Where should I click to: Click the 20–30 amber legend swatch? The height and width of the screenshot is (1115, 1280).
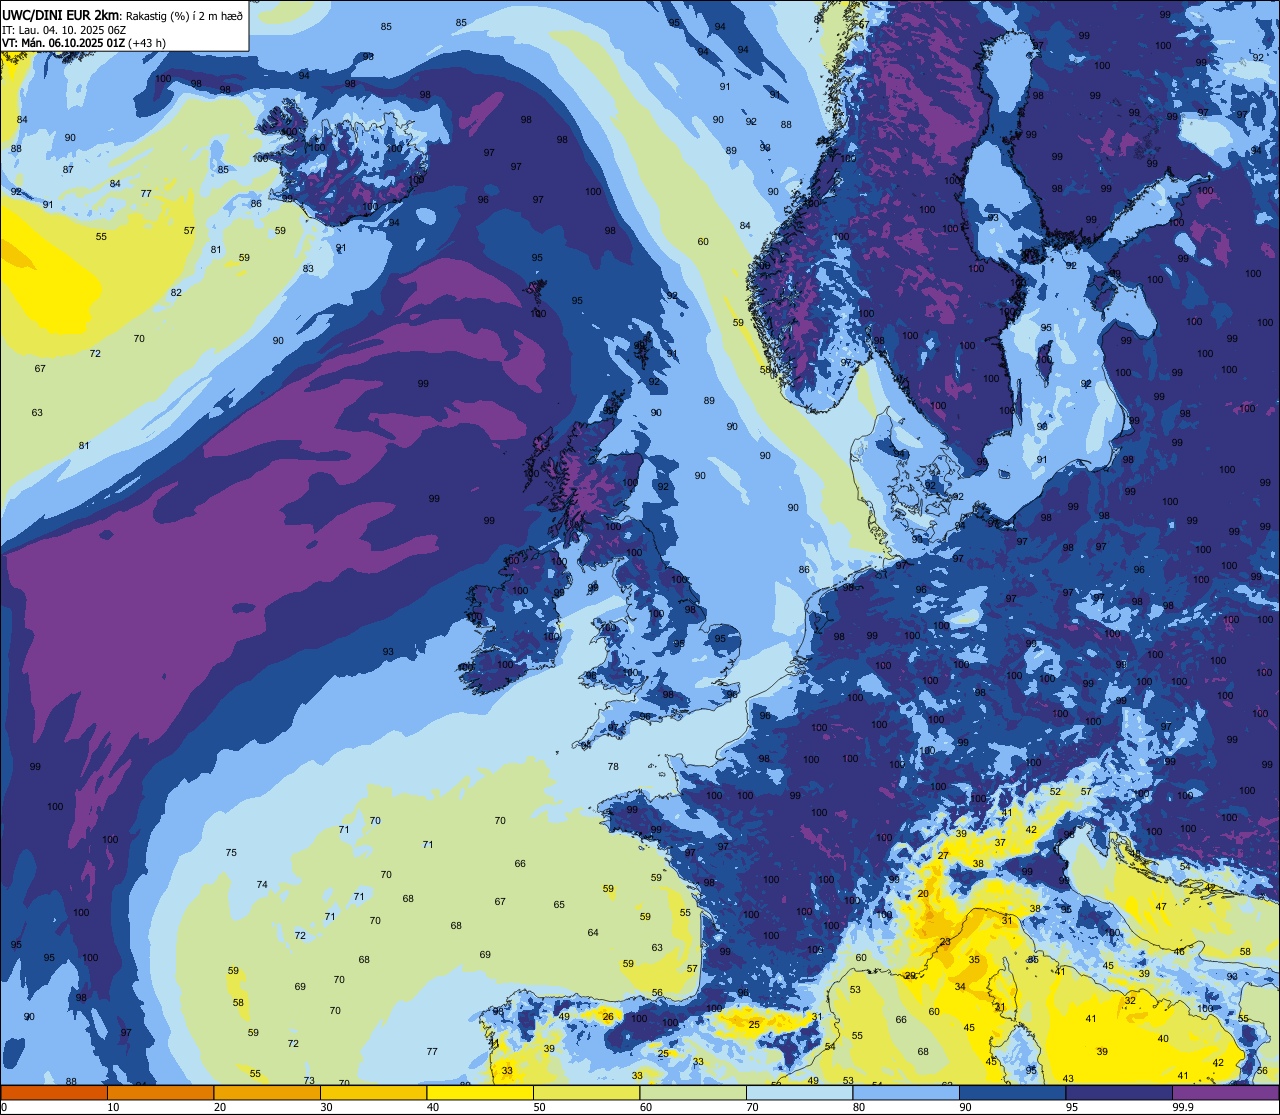coord(267,1092)
